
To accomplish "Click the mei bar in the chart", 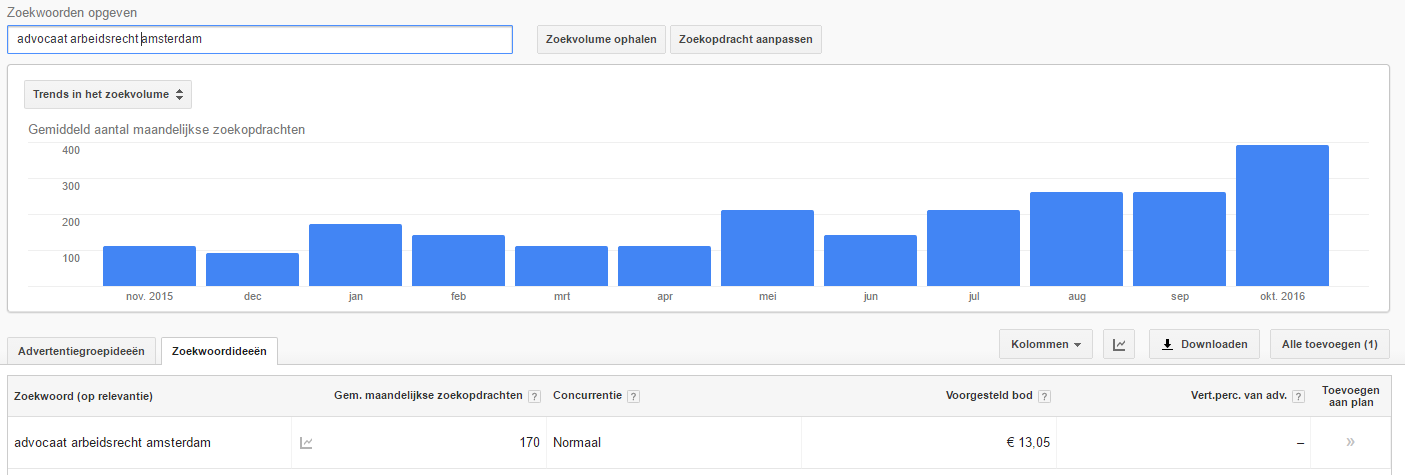I will (x=767, y=248).
